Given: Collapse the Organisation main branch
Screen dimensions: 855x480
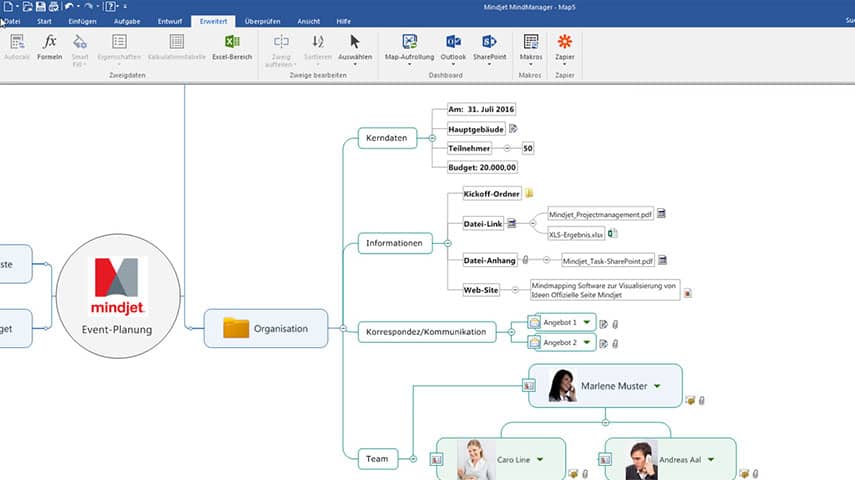Looking at the screenshot, I should pos(343,328).
